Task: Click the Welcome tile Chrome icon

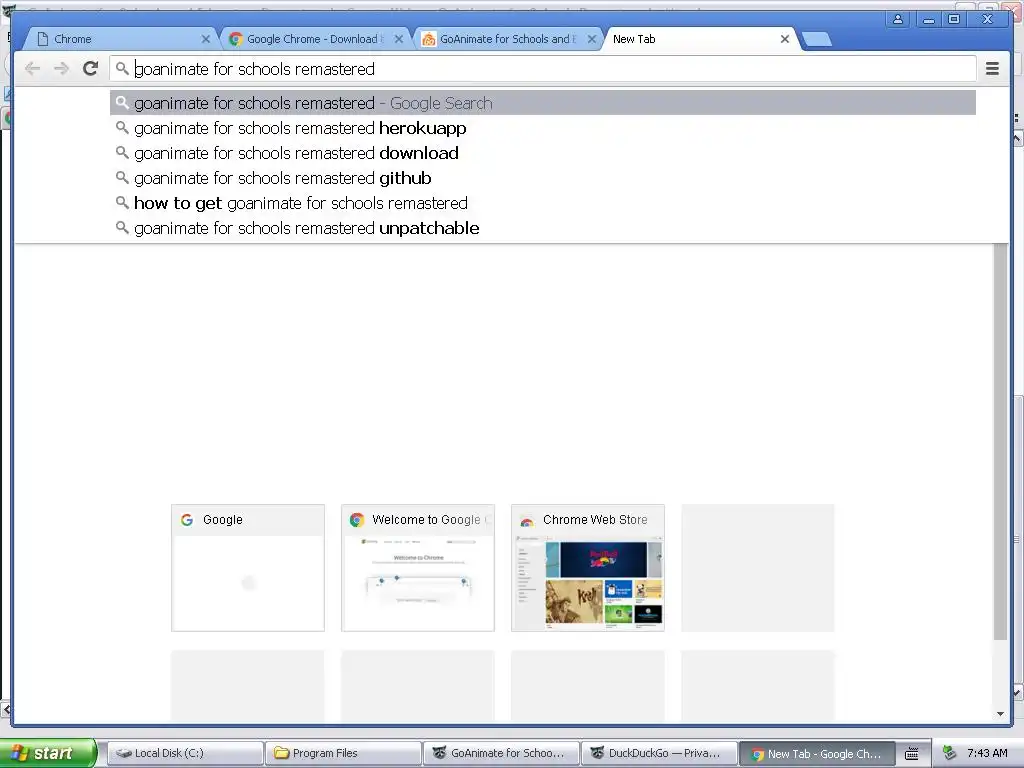Action: [x=357, y=520]
